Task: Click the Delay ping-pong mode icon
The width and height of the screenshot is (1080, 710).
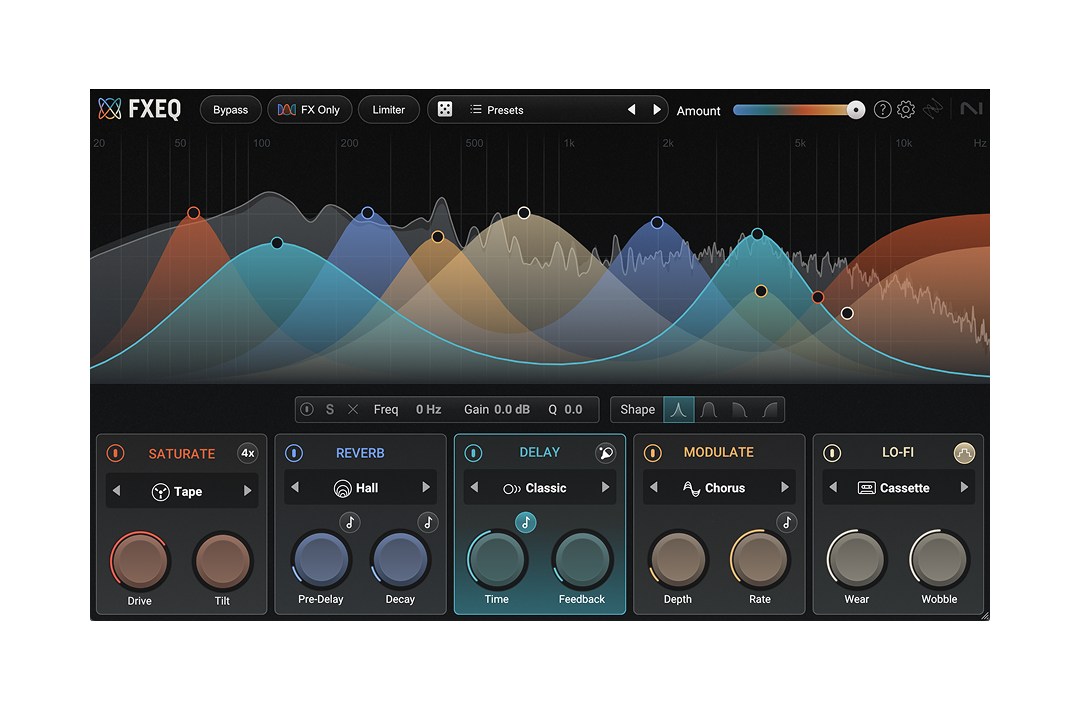Action: coord(605,452)
